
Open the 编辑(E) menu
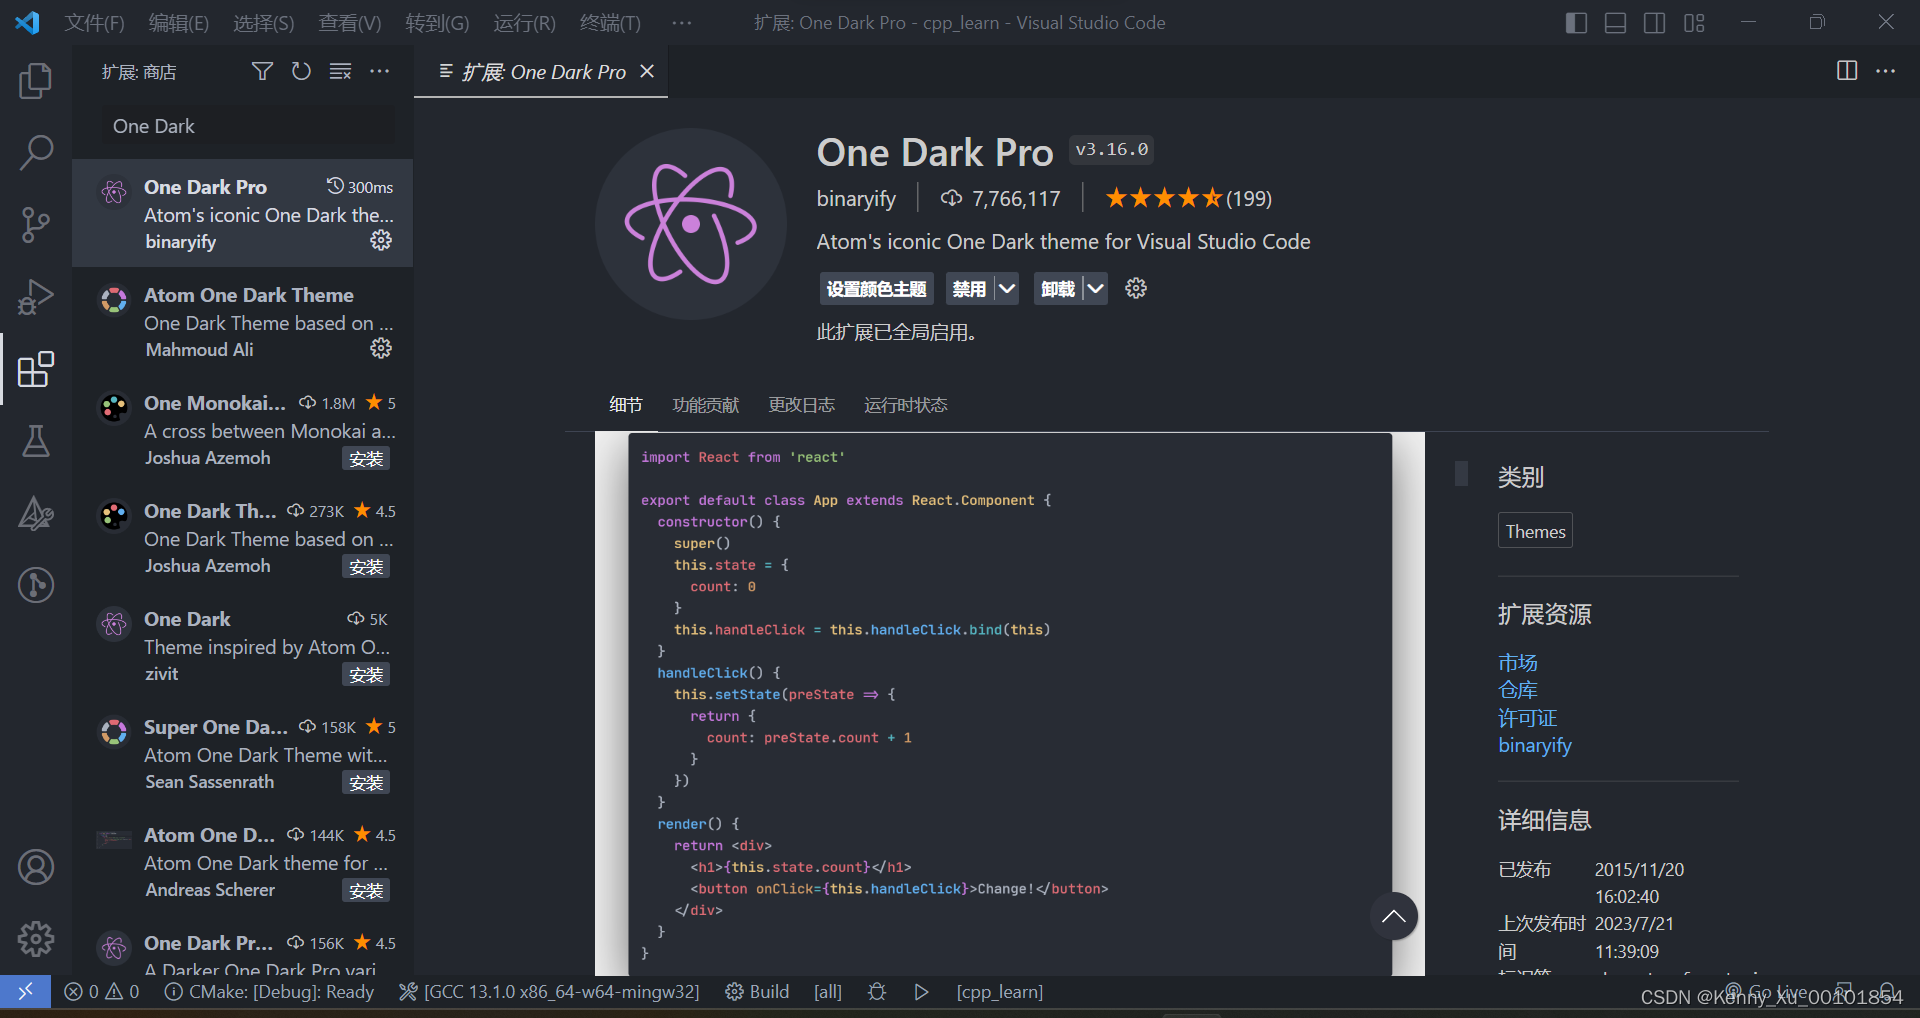(x=179, y=22)
